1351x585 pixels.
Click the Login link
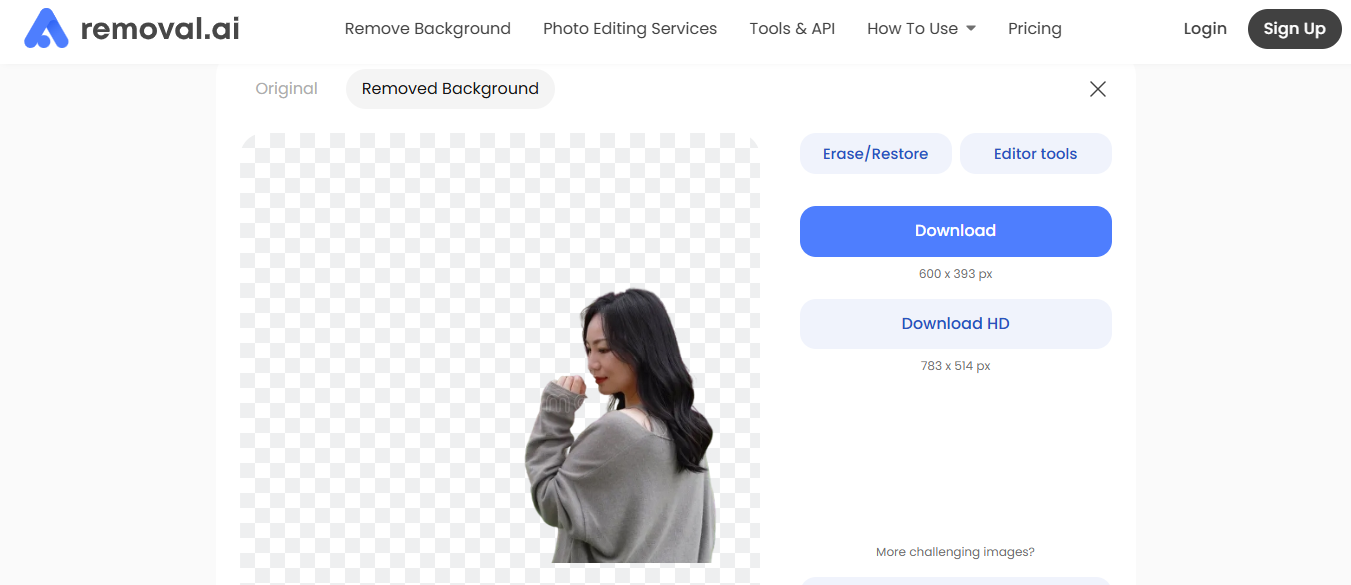pos(1204,29)
